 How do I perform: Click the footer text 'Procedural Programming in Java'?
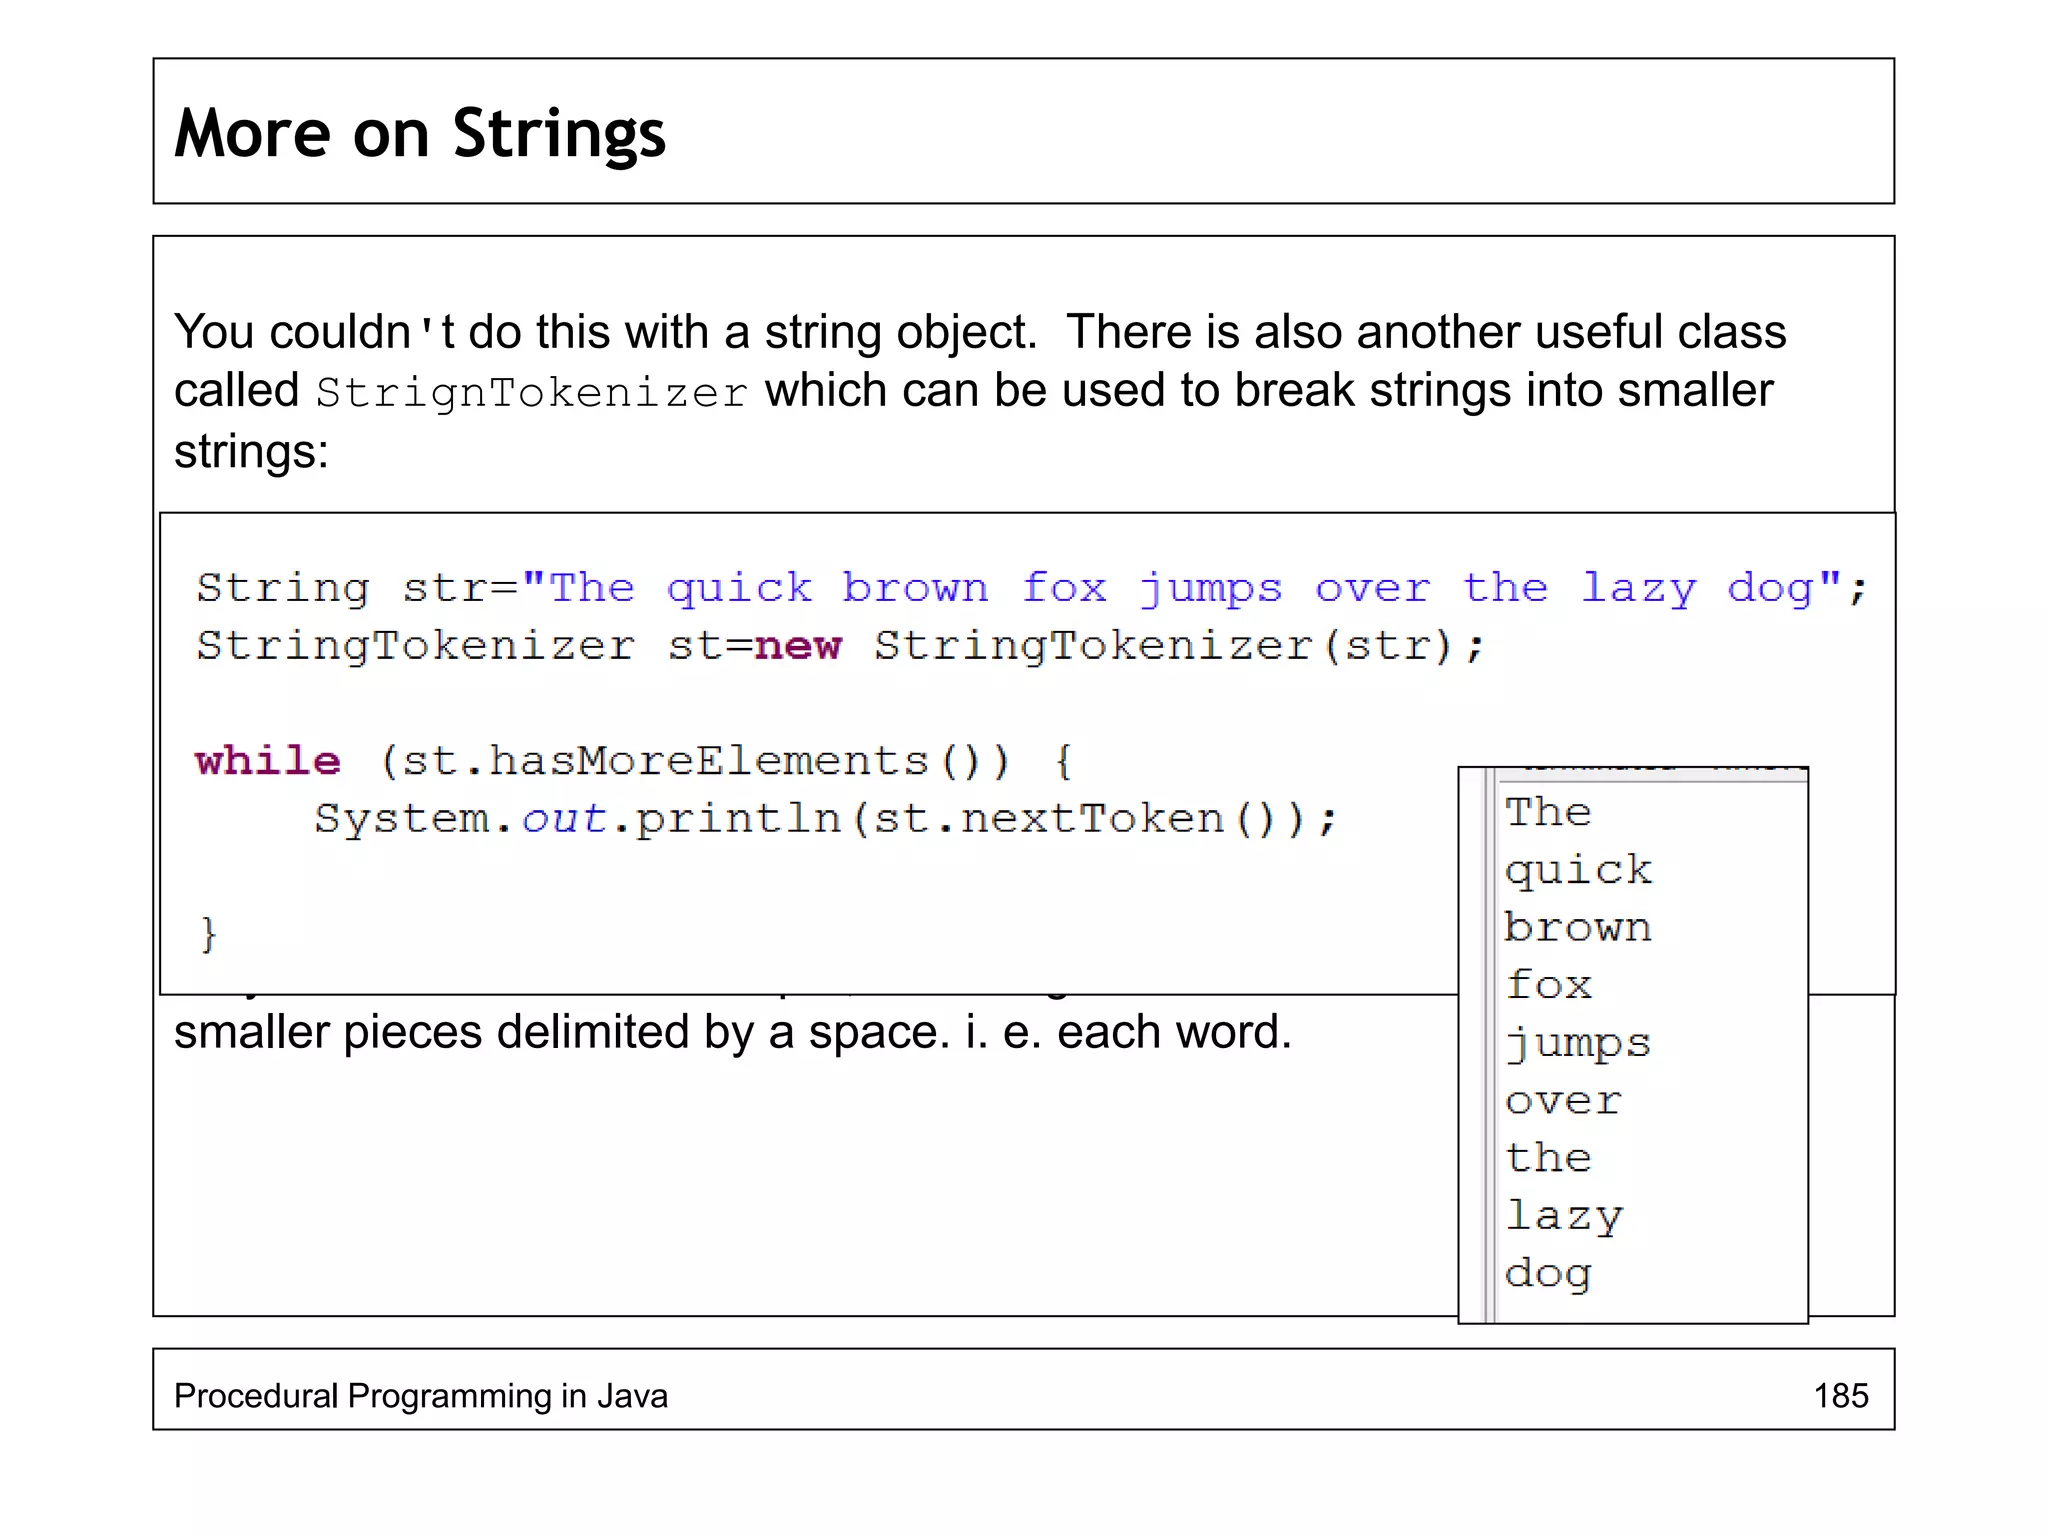421,1396
